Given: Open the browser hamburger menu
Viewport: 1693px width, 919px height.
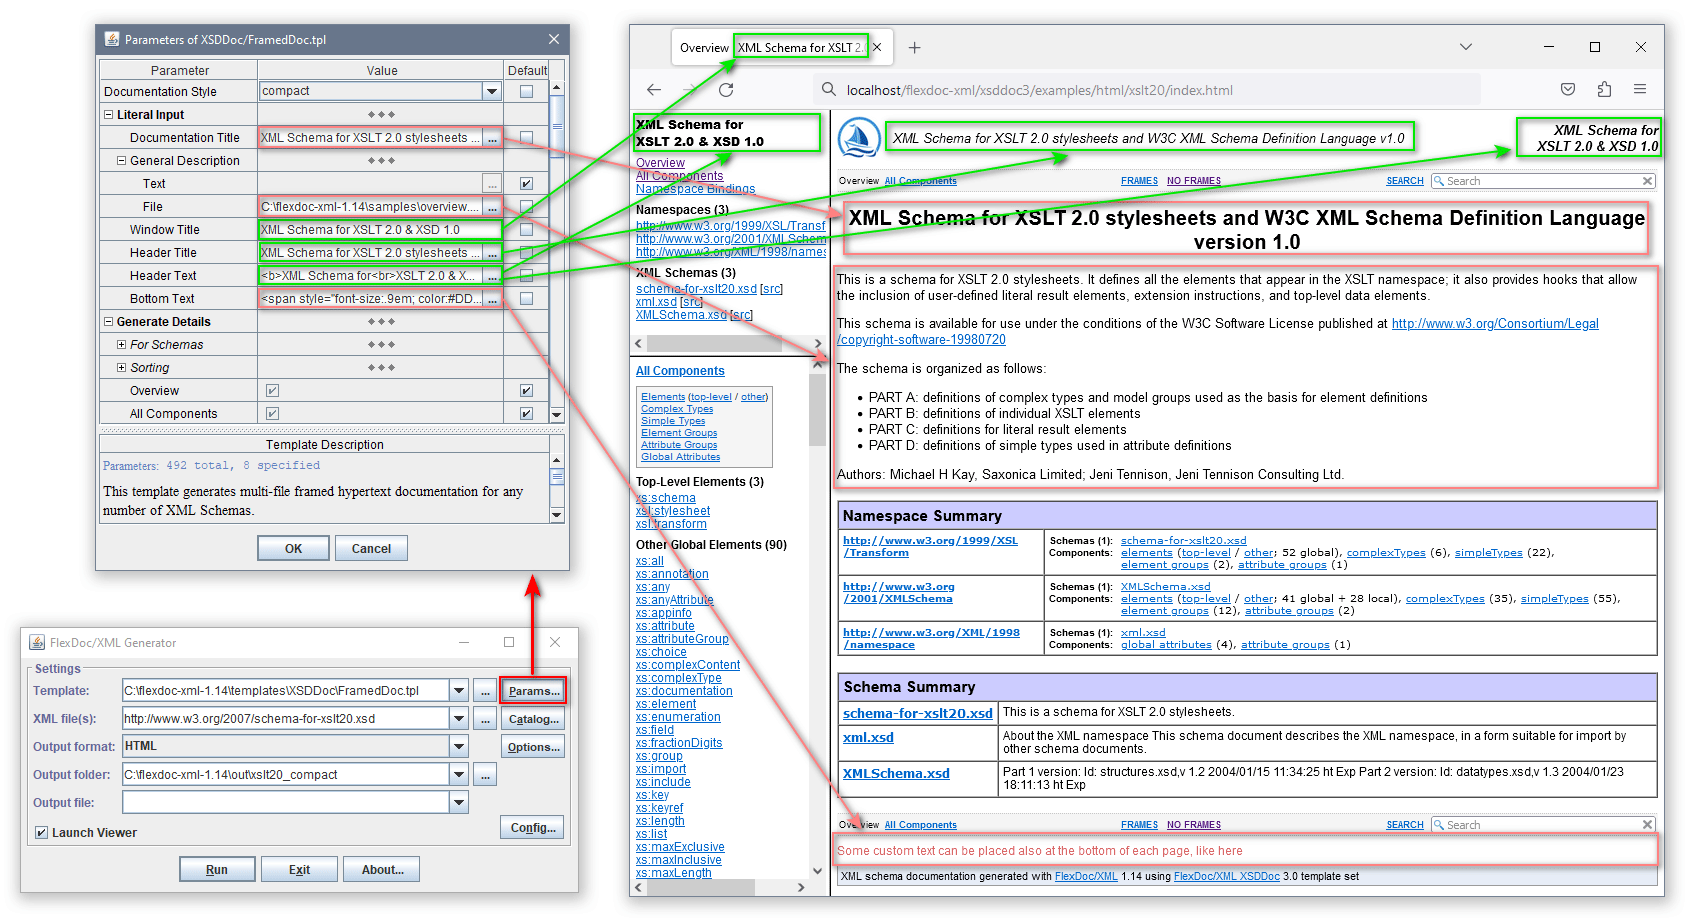Looking at the screenshot, I should click(1640, 90).
